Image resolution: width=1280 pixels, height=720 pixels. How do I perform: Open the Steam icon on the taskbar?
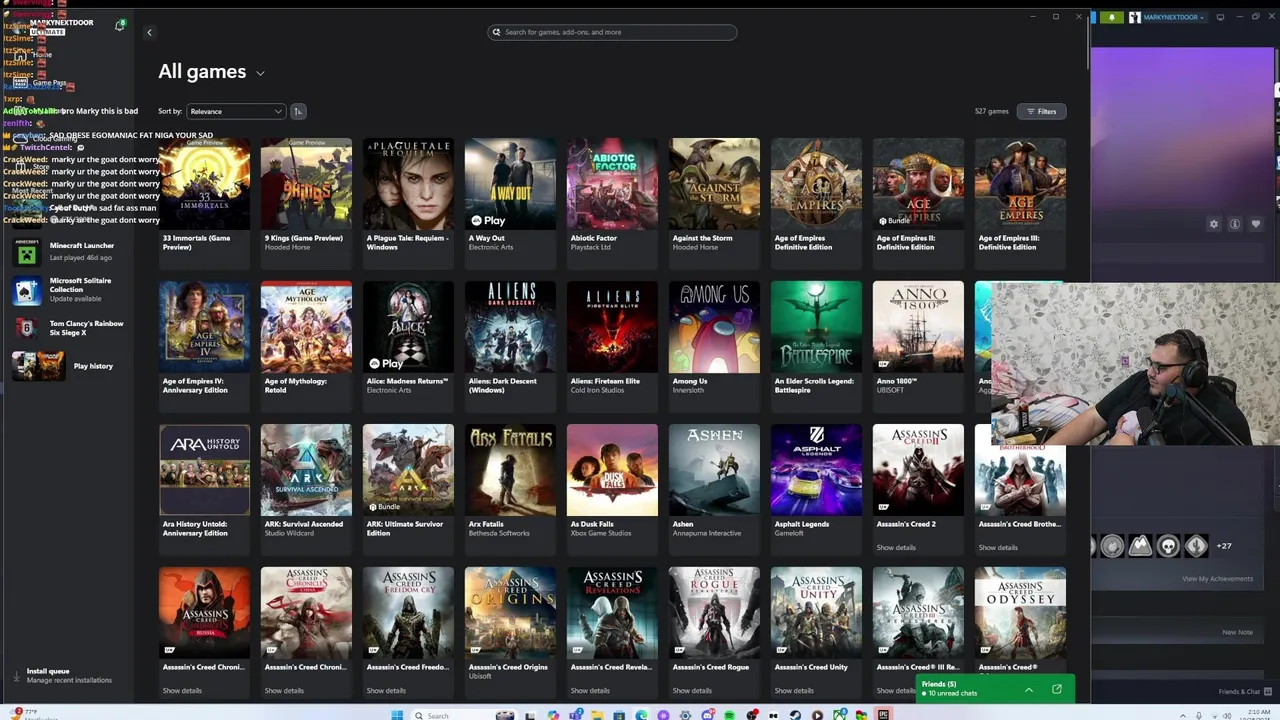(796, 715)
